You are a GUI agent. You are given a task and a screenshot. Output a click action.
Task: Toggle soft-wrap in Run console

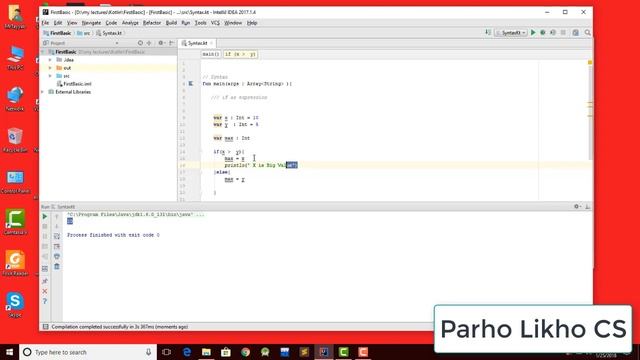tap(57, 236)
